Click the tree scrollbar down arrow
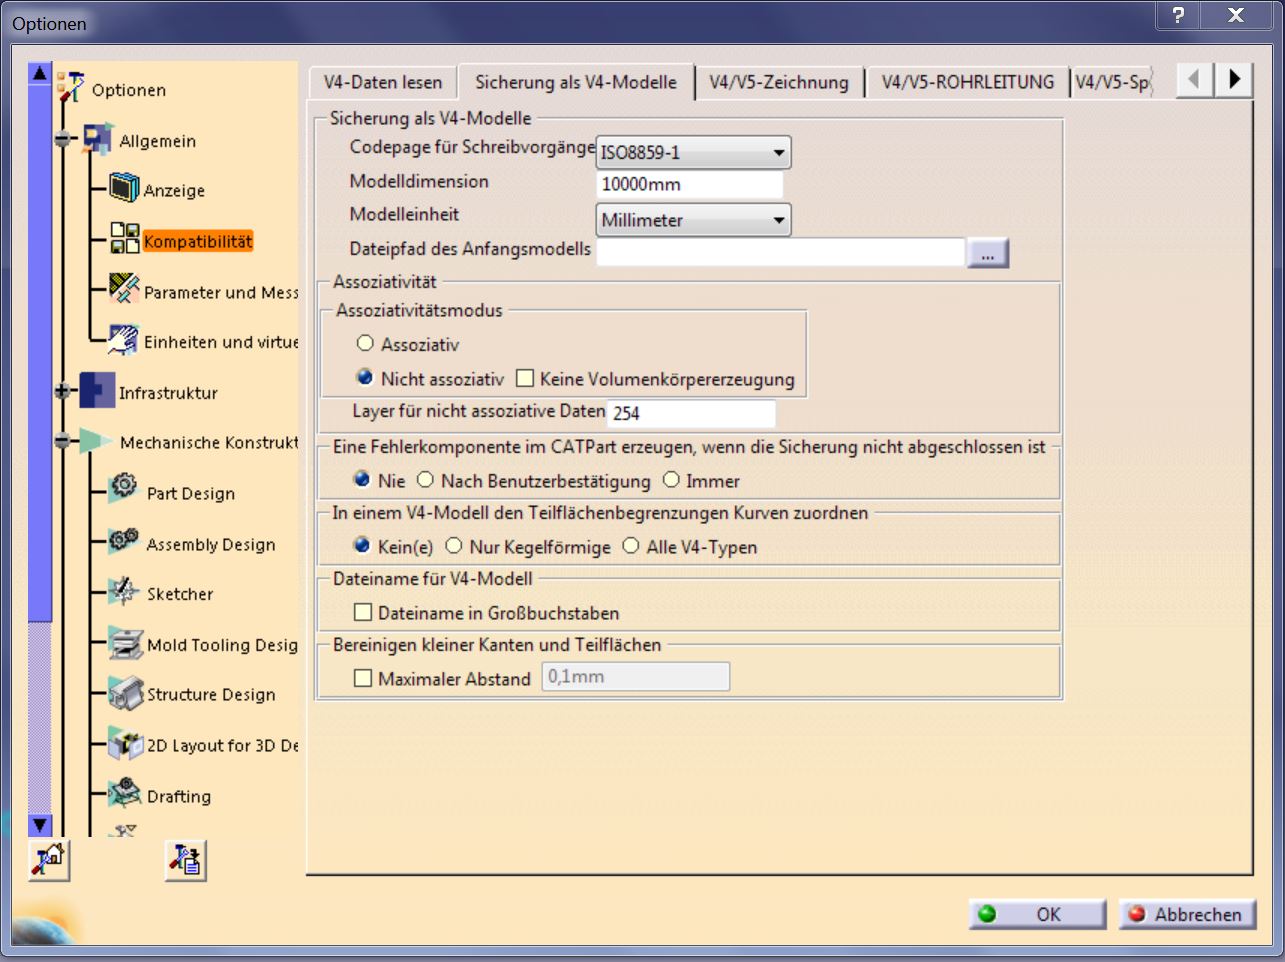Viewport: 1285px width, 962px height. 40,825
